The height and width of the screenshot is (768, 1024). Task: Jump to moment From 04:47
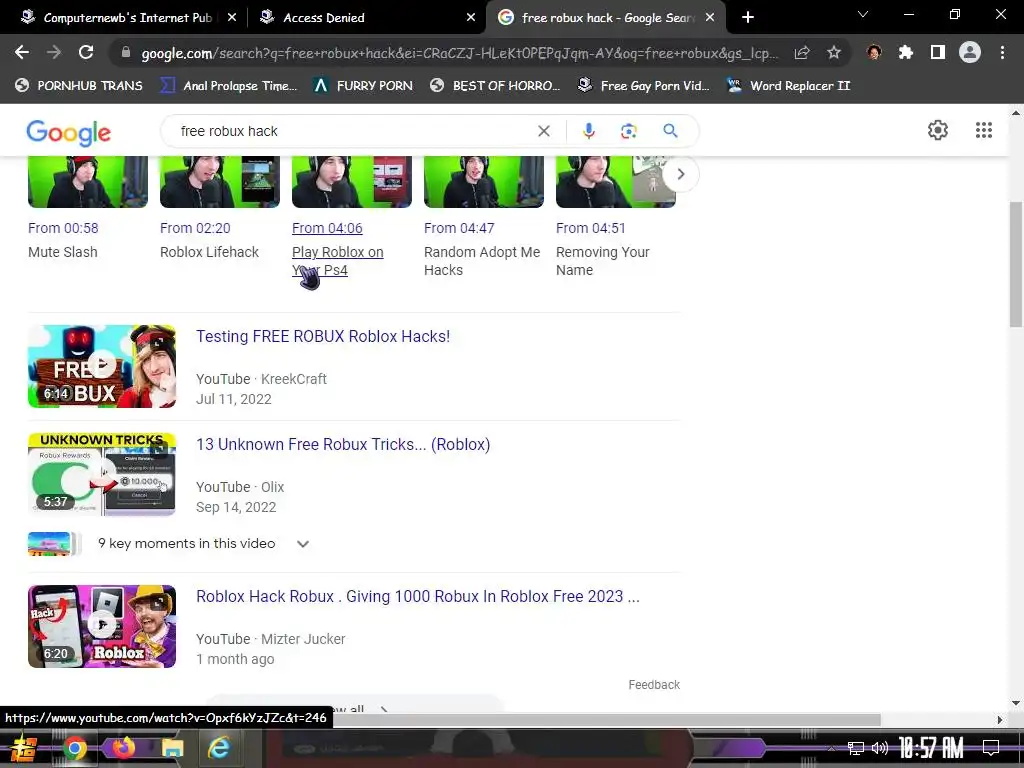pos(459,228)
